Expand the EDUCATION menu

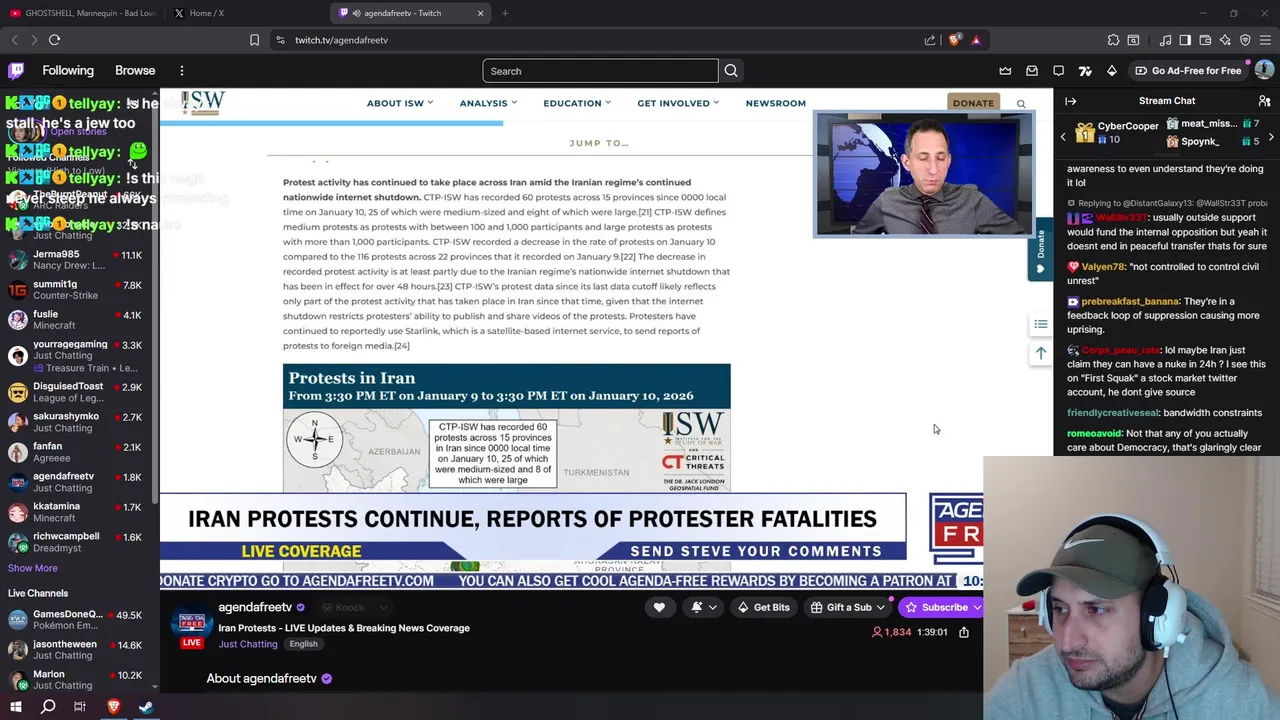[577, 103]
